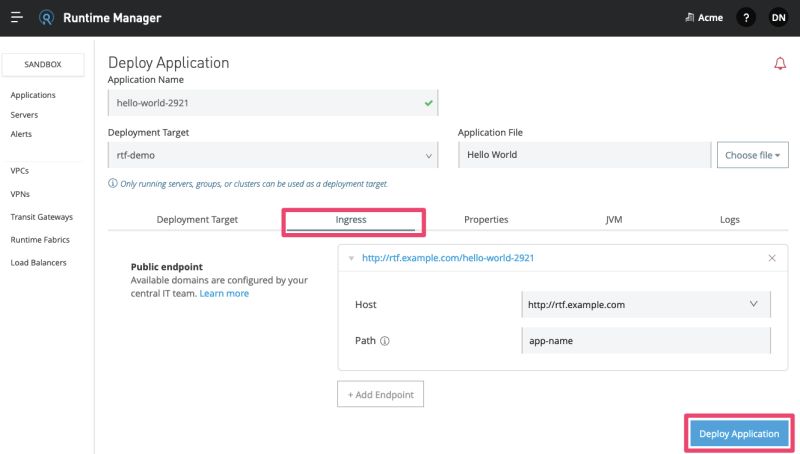The height and width of the screenshot is (454, 800).
Task: Open Transit Gateways in the sidebar
Action: (41, 217)
